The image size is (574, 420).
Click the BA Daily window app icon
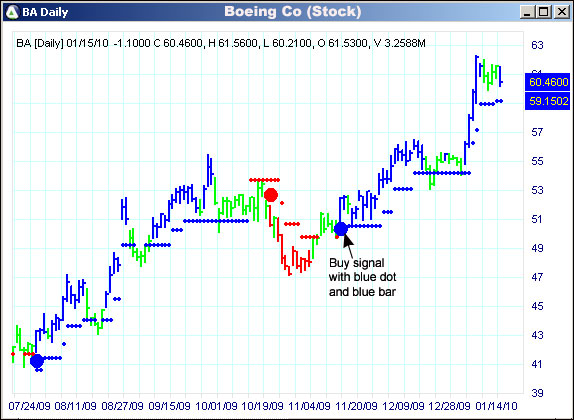coord(12,12)
